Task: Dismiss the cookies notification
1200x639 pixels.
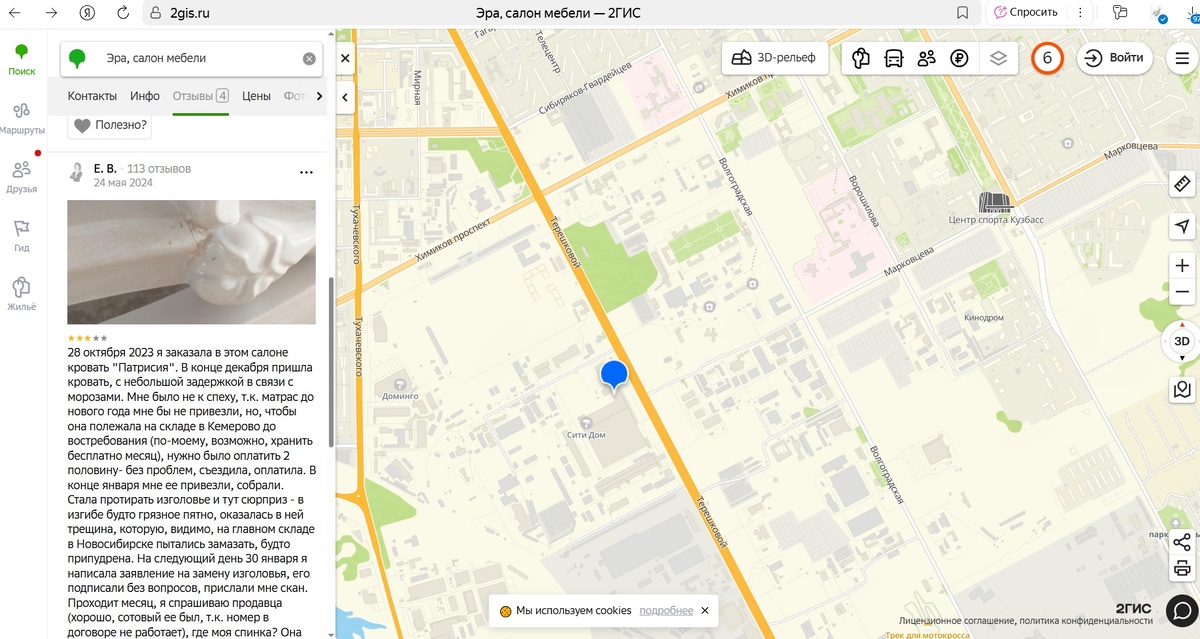Action: 704,610
